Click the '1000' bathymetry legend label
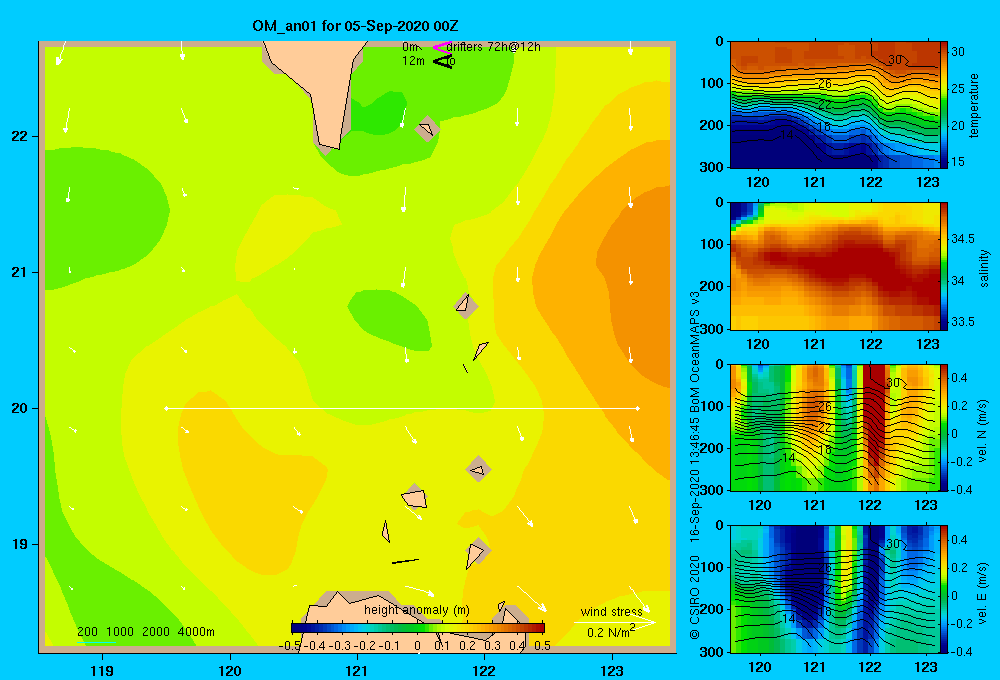 [x=120, y=632]
